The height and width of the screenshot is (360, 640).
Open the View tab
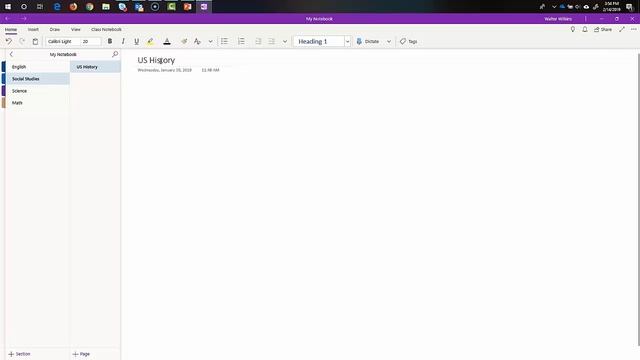point(76,29)
